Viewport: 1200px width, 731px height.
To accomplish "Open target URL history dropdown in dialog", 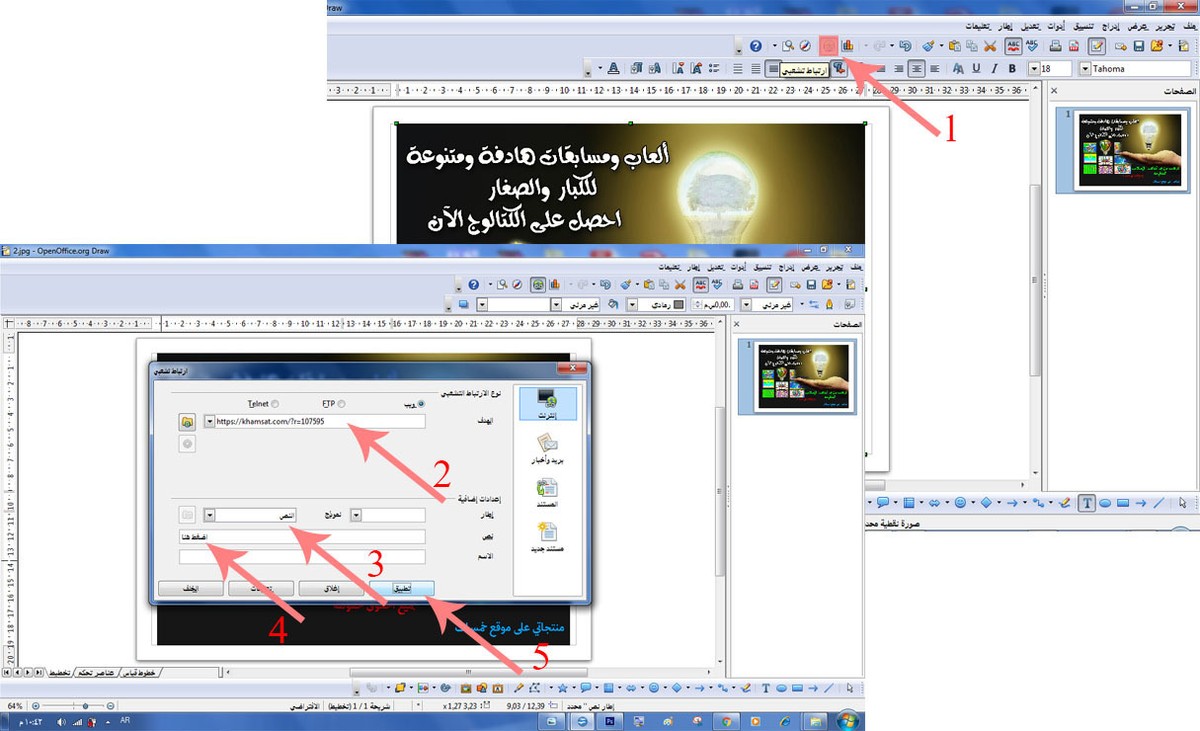I will [209, 422].
